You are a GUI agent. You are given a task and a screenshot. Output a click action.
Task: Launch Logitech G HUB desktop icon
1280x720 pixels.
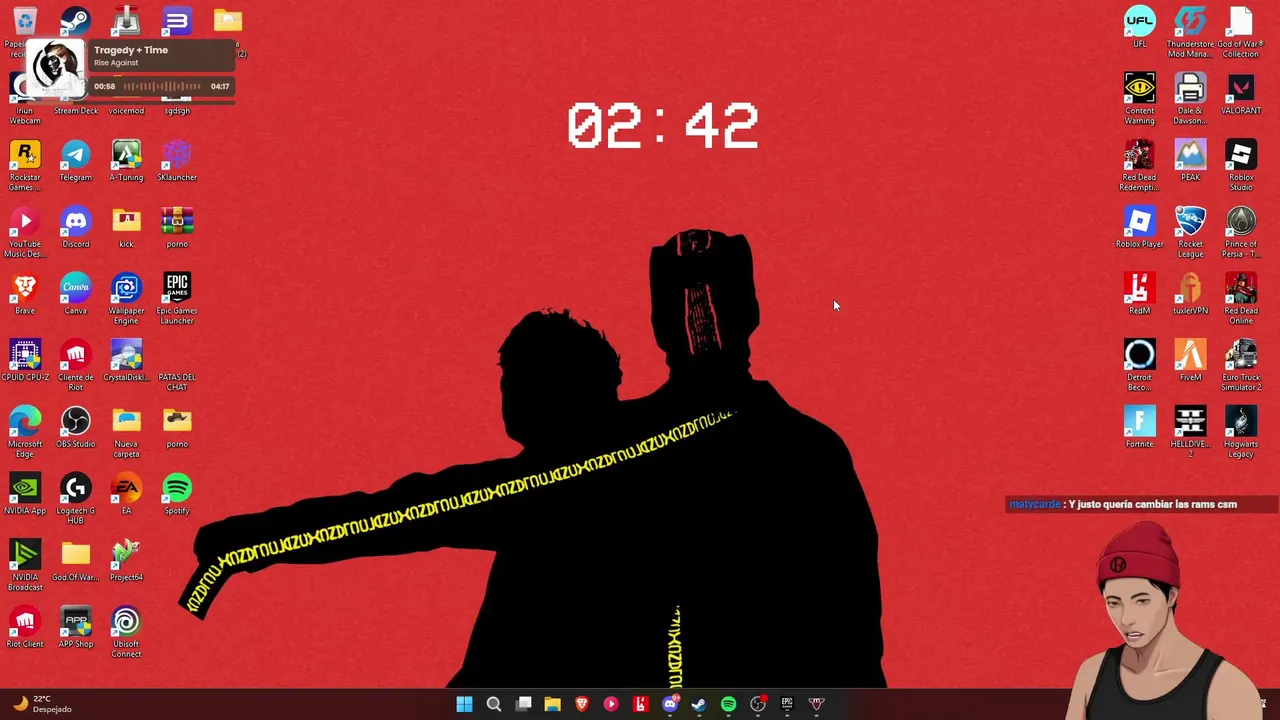click(75, 499)
